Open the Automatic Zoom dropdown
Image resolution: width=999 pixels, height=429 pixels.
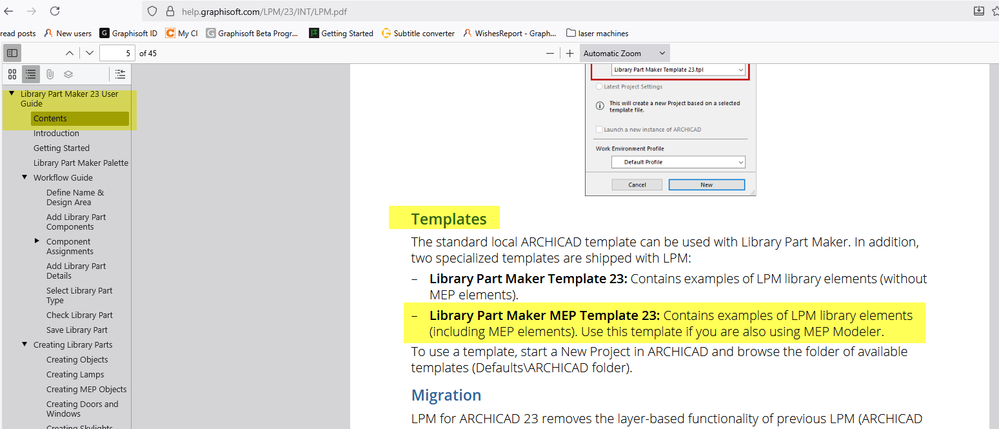[625, 54]
